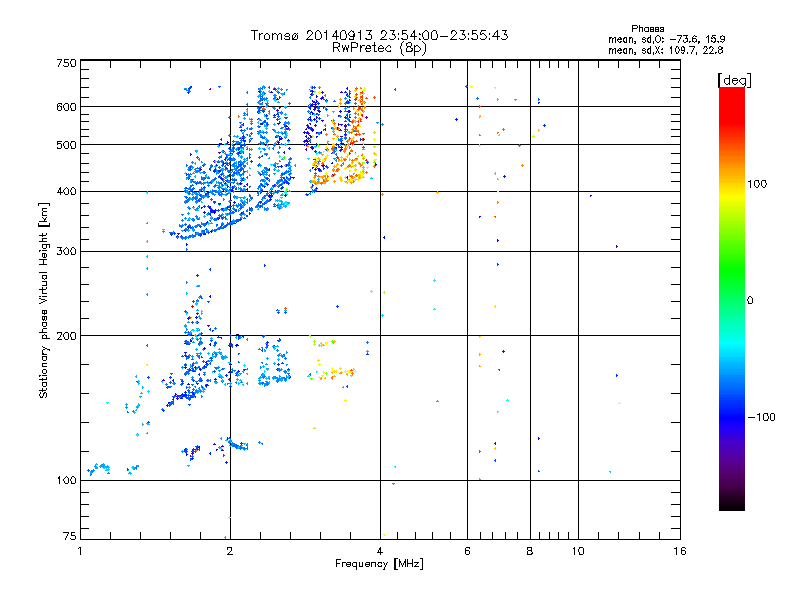This screenshot has width=800, height=600.
Task: Click the plot title 'Tromsø 20140913 23:54:00-23:55:43'
Action: point(379,35)
